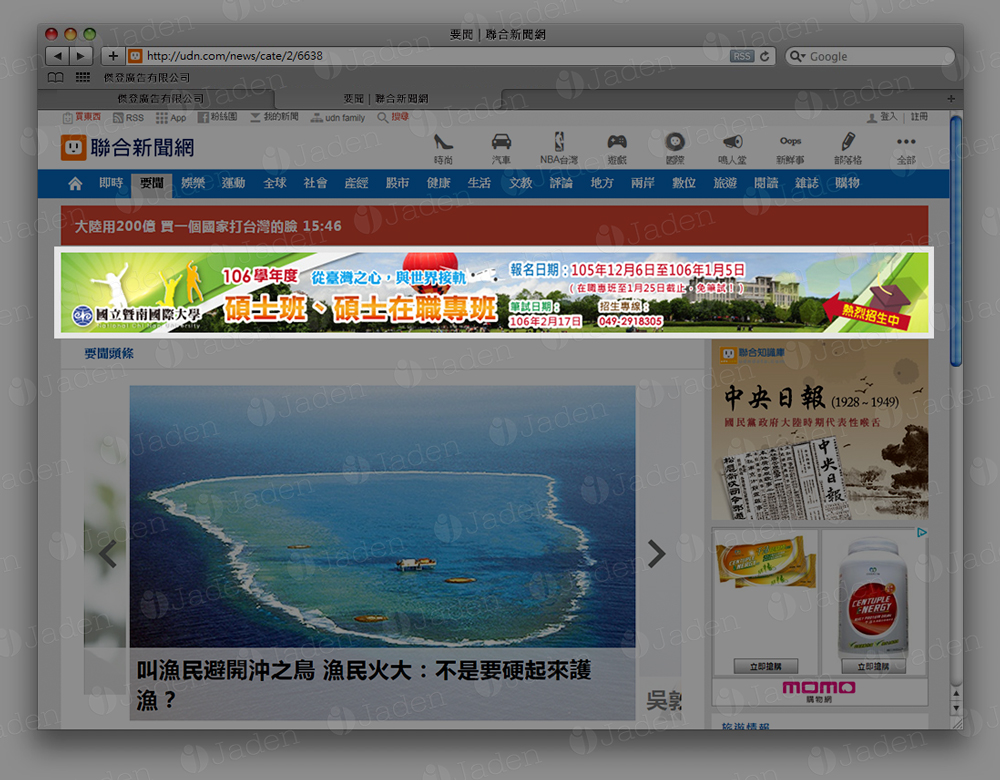Open the 大陸用200億 breaking news headline
This screenshot has width=1000, height=780.
pos(208,226)
